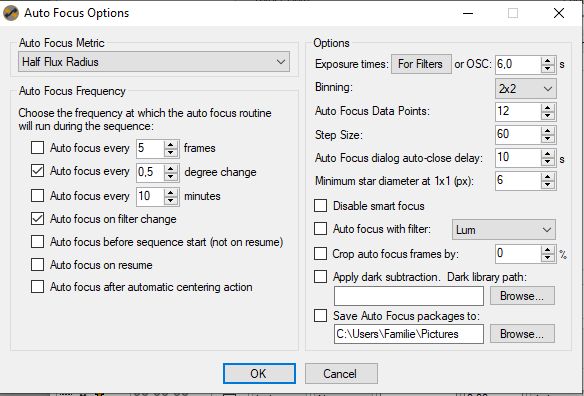
Task: Check Disable smart focus option
Action: 320,206
